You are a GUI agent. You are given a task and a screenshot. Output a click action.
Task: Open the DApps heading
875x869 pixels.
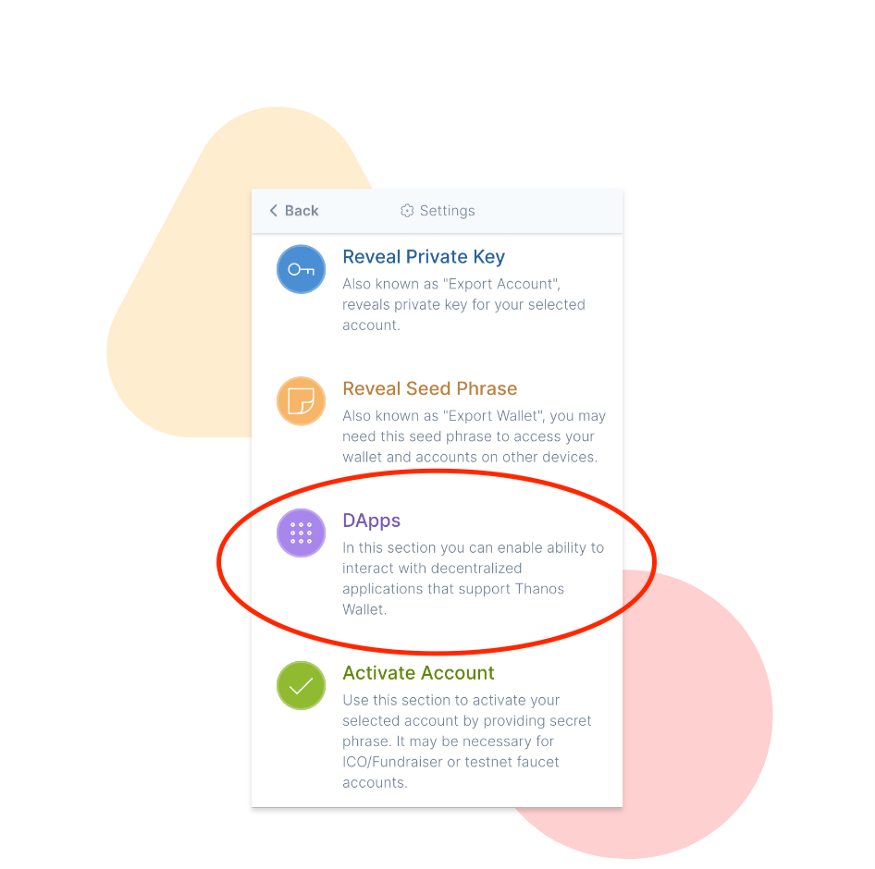[x=371, y=520]
